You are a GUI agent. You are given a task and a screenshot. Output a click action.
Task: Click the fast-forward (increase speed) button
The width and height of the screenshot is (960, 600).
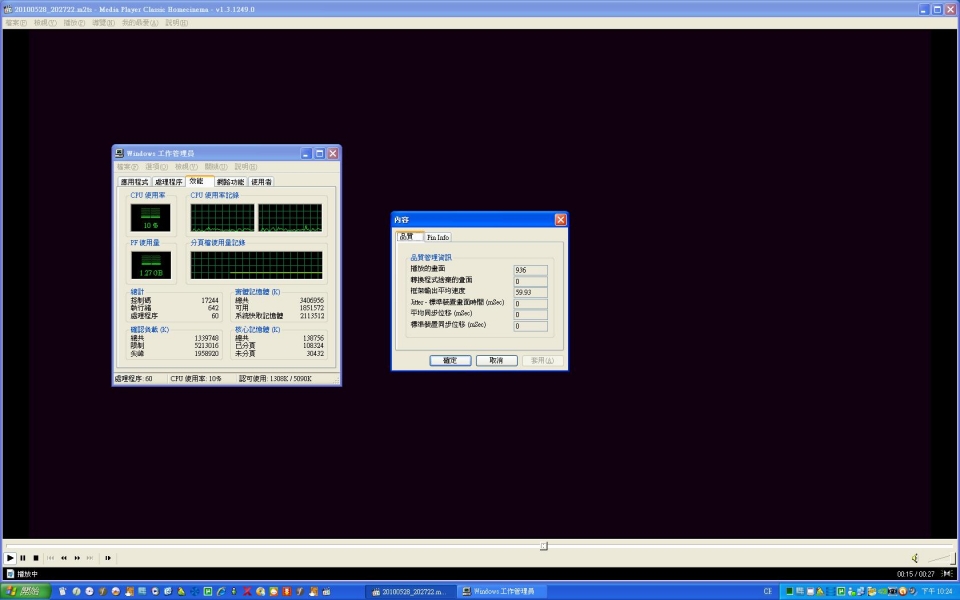click(77, 558)
